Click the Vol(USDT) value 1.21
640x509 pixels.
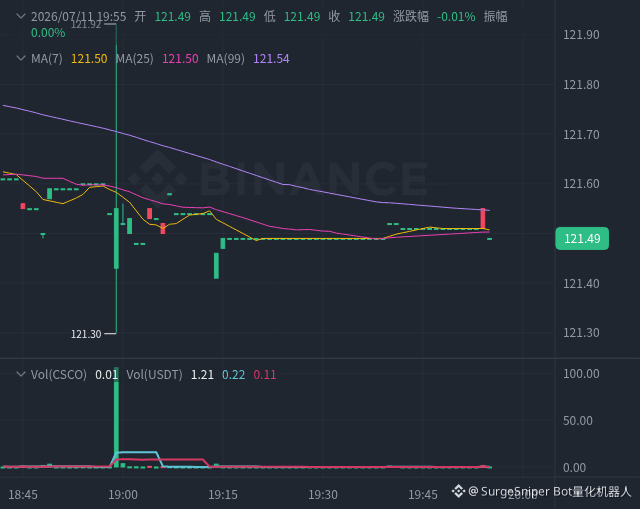click(x=202, y=375)
